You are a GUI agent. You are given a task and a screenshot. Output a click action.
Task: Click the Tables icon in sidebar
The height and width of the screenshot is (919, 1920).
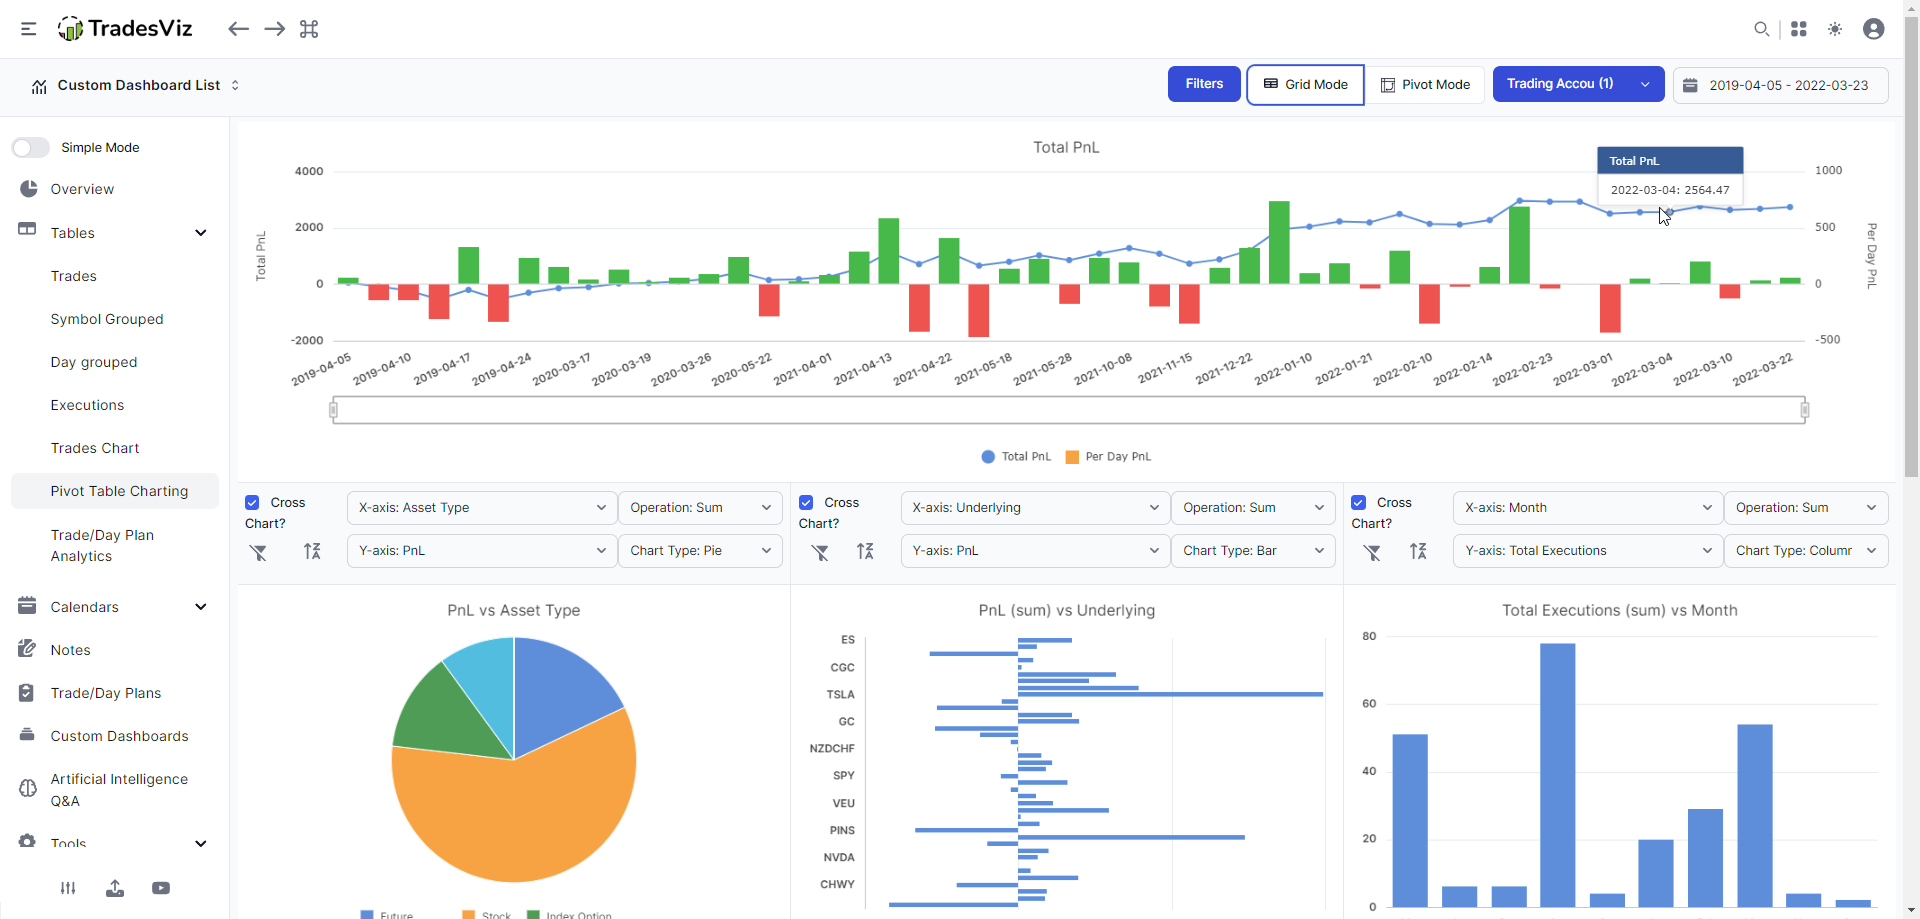coord(27,229)
